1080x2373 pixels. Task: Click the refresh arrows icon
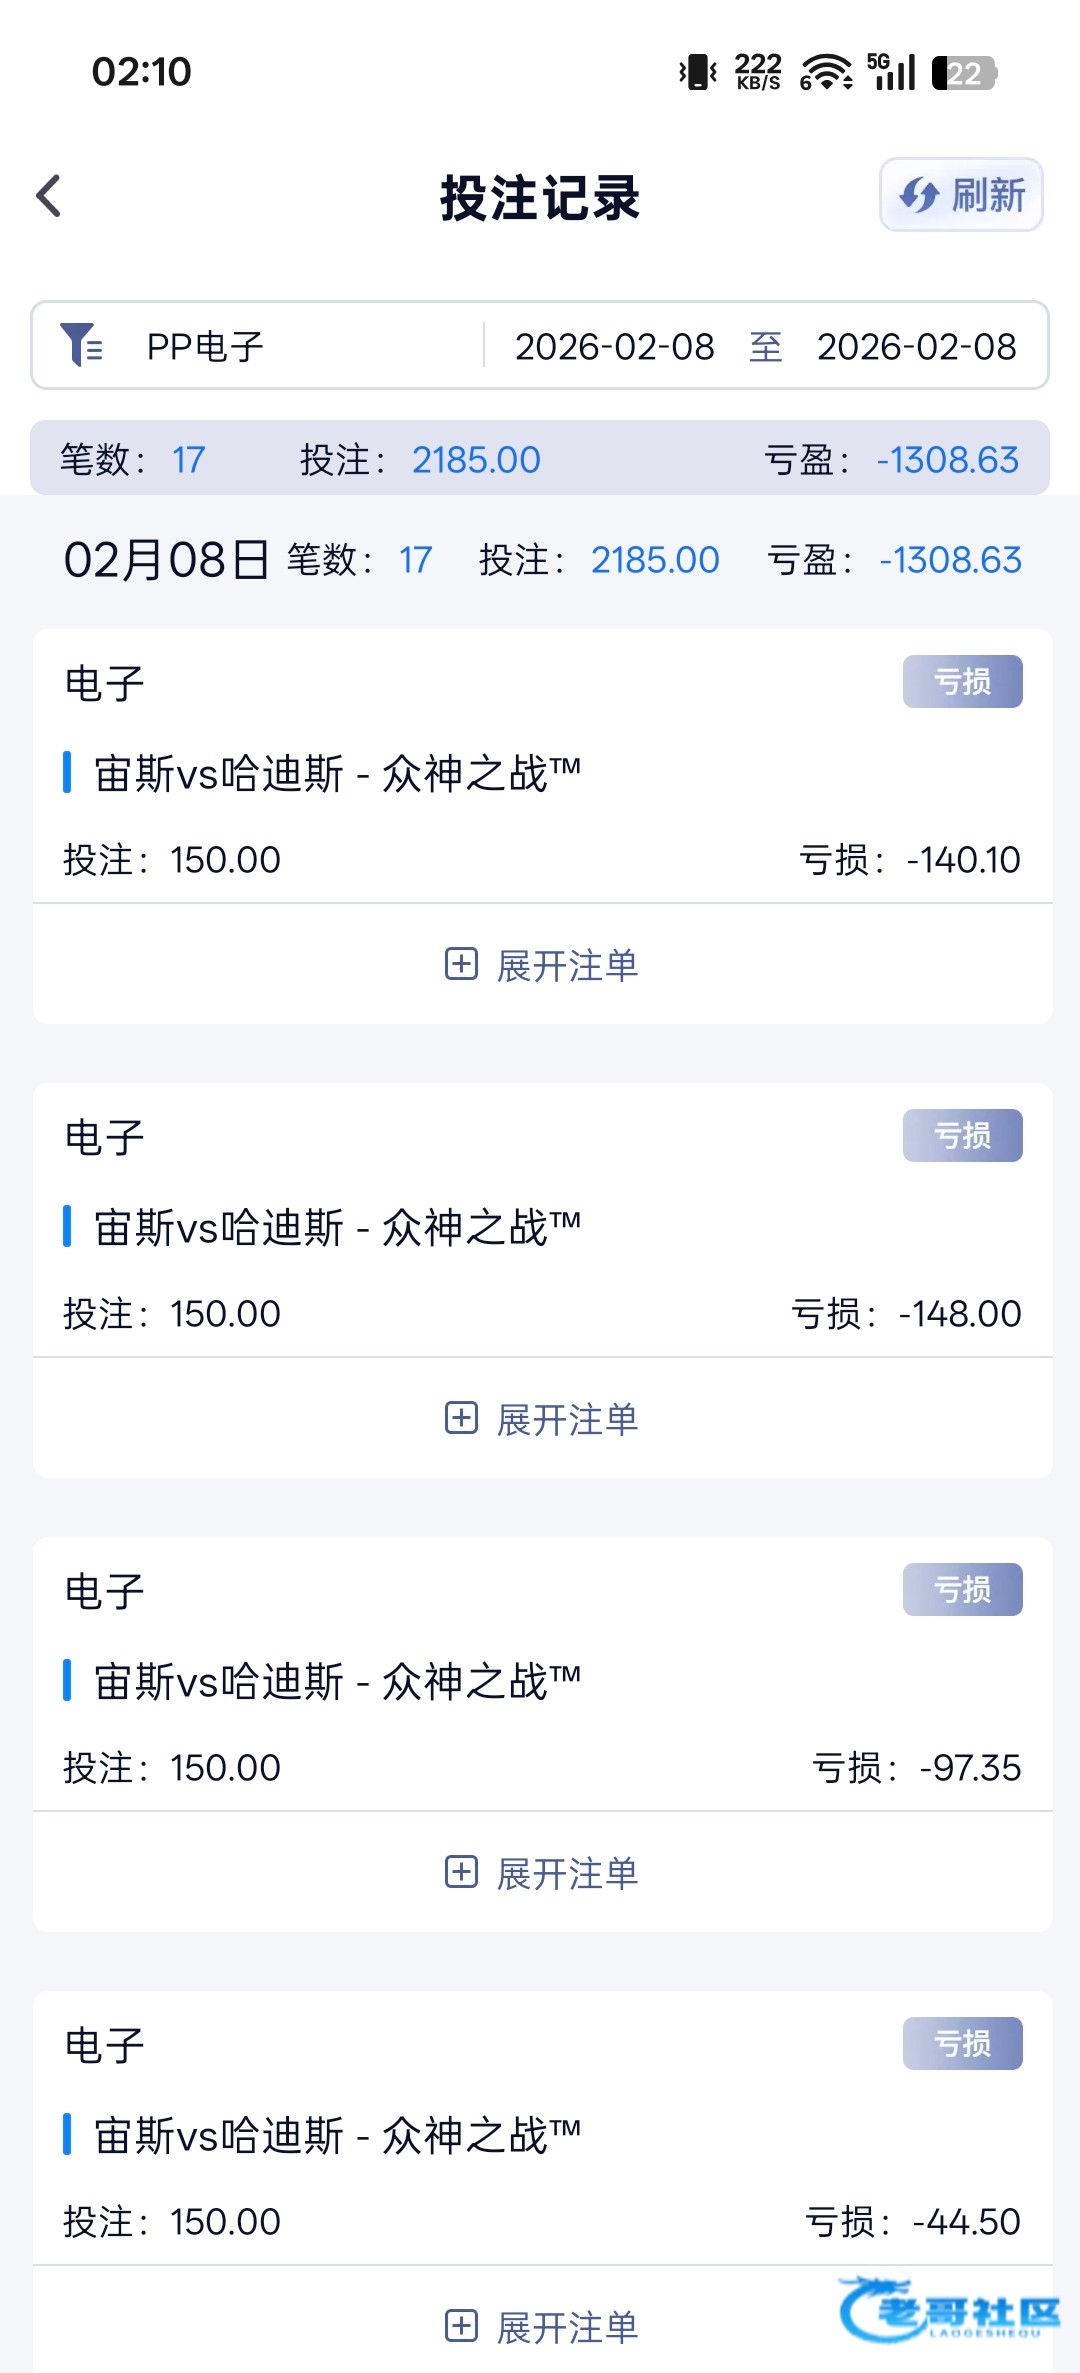click(x=918, y=195)
